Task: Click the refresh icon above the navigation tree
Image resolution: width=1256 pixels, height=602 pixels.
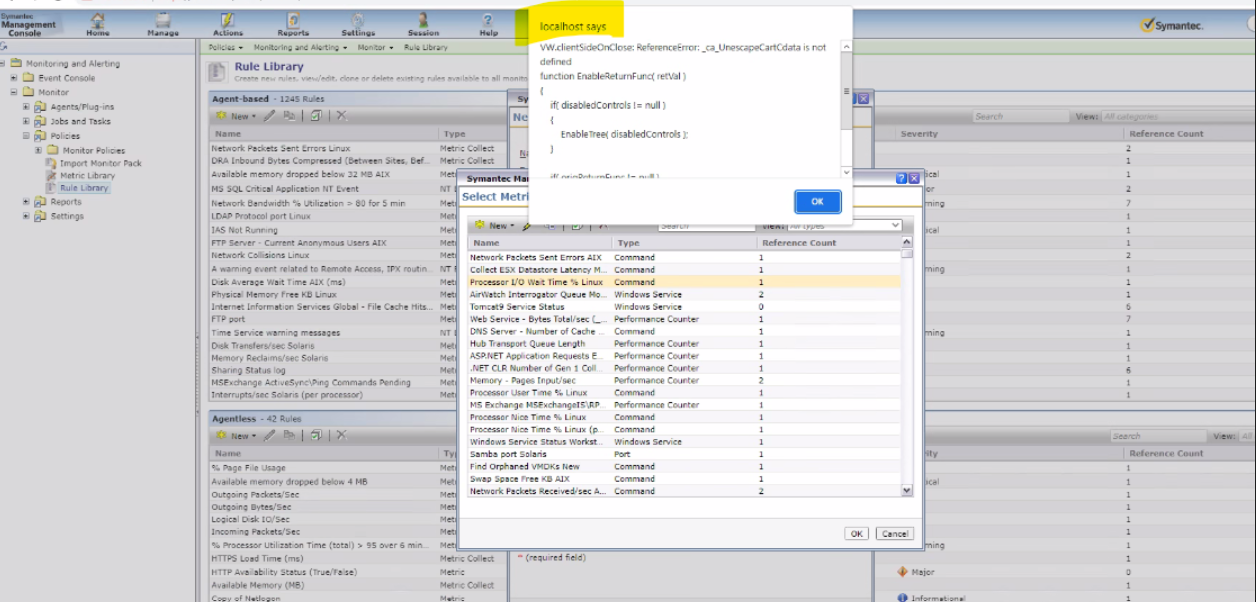Action: click(x=5, y=46)
